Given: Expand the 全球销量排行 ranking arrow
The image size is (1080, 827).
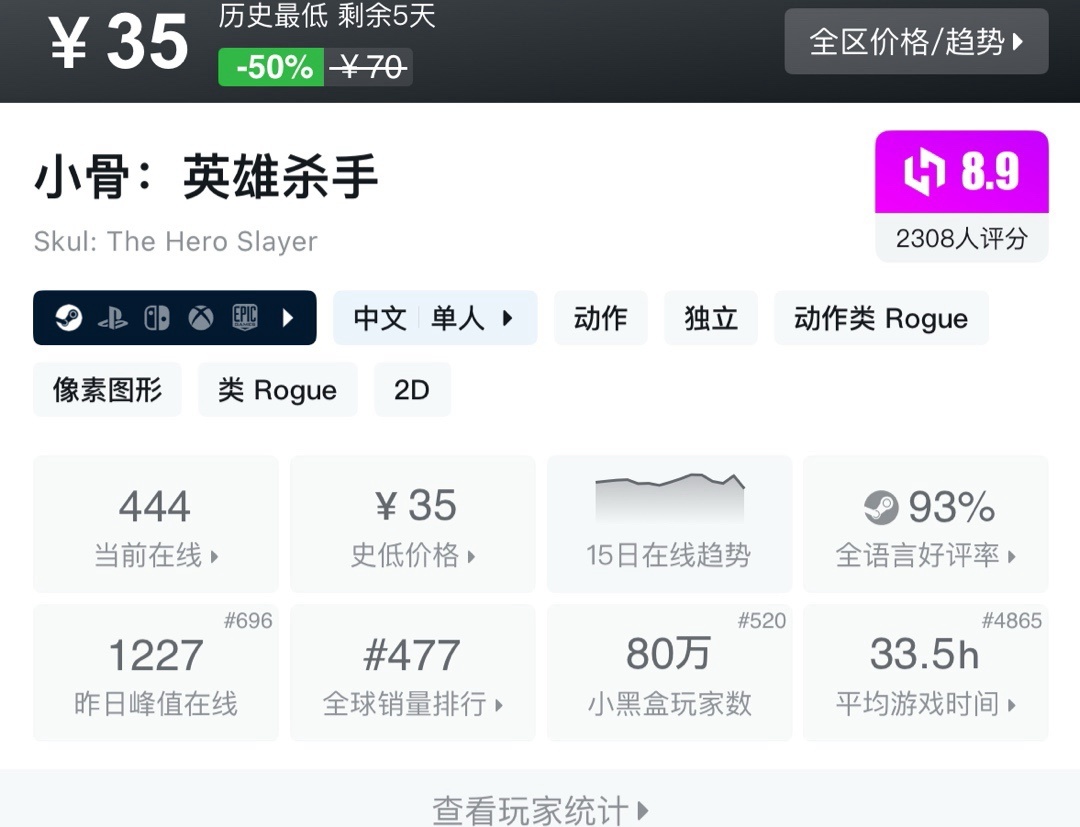Looking at the screenshot, I should (x=499, y=705).
